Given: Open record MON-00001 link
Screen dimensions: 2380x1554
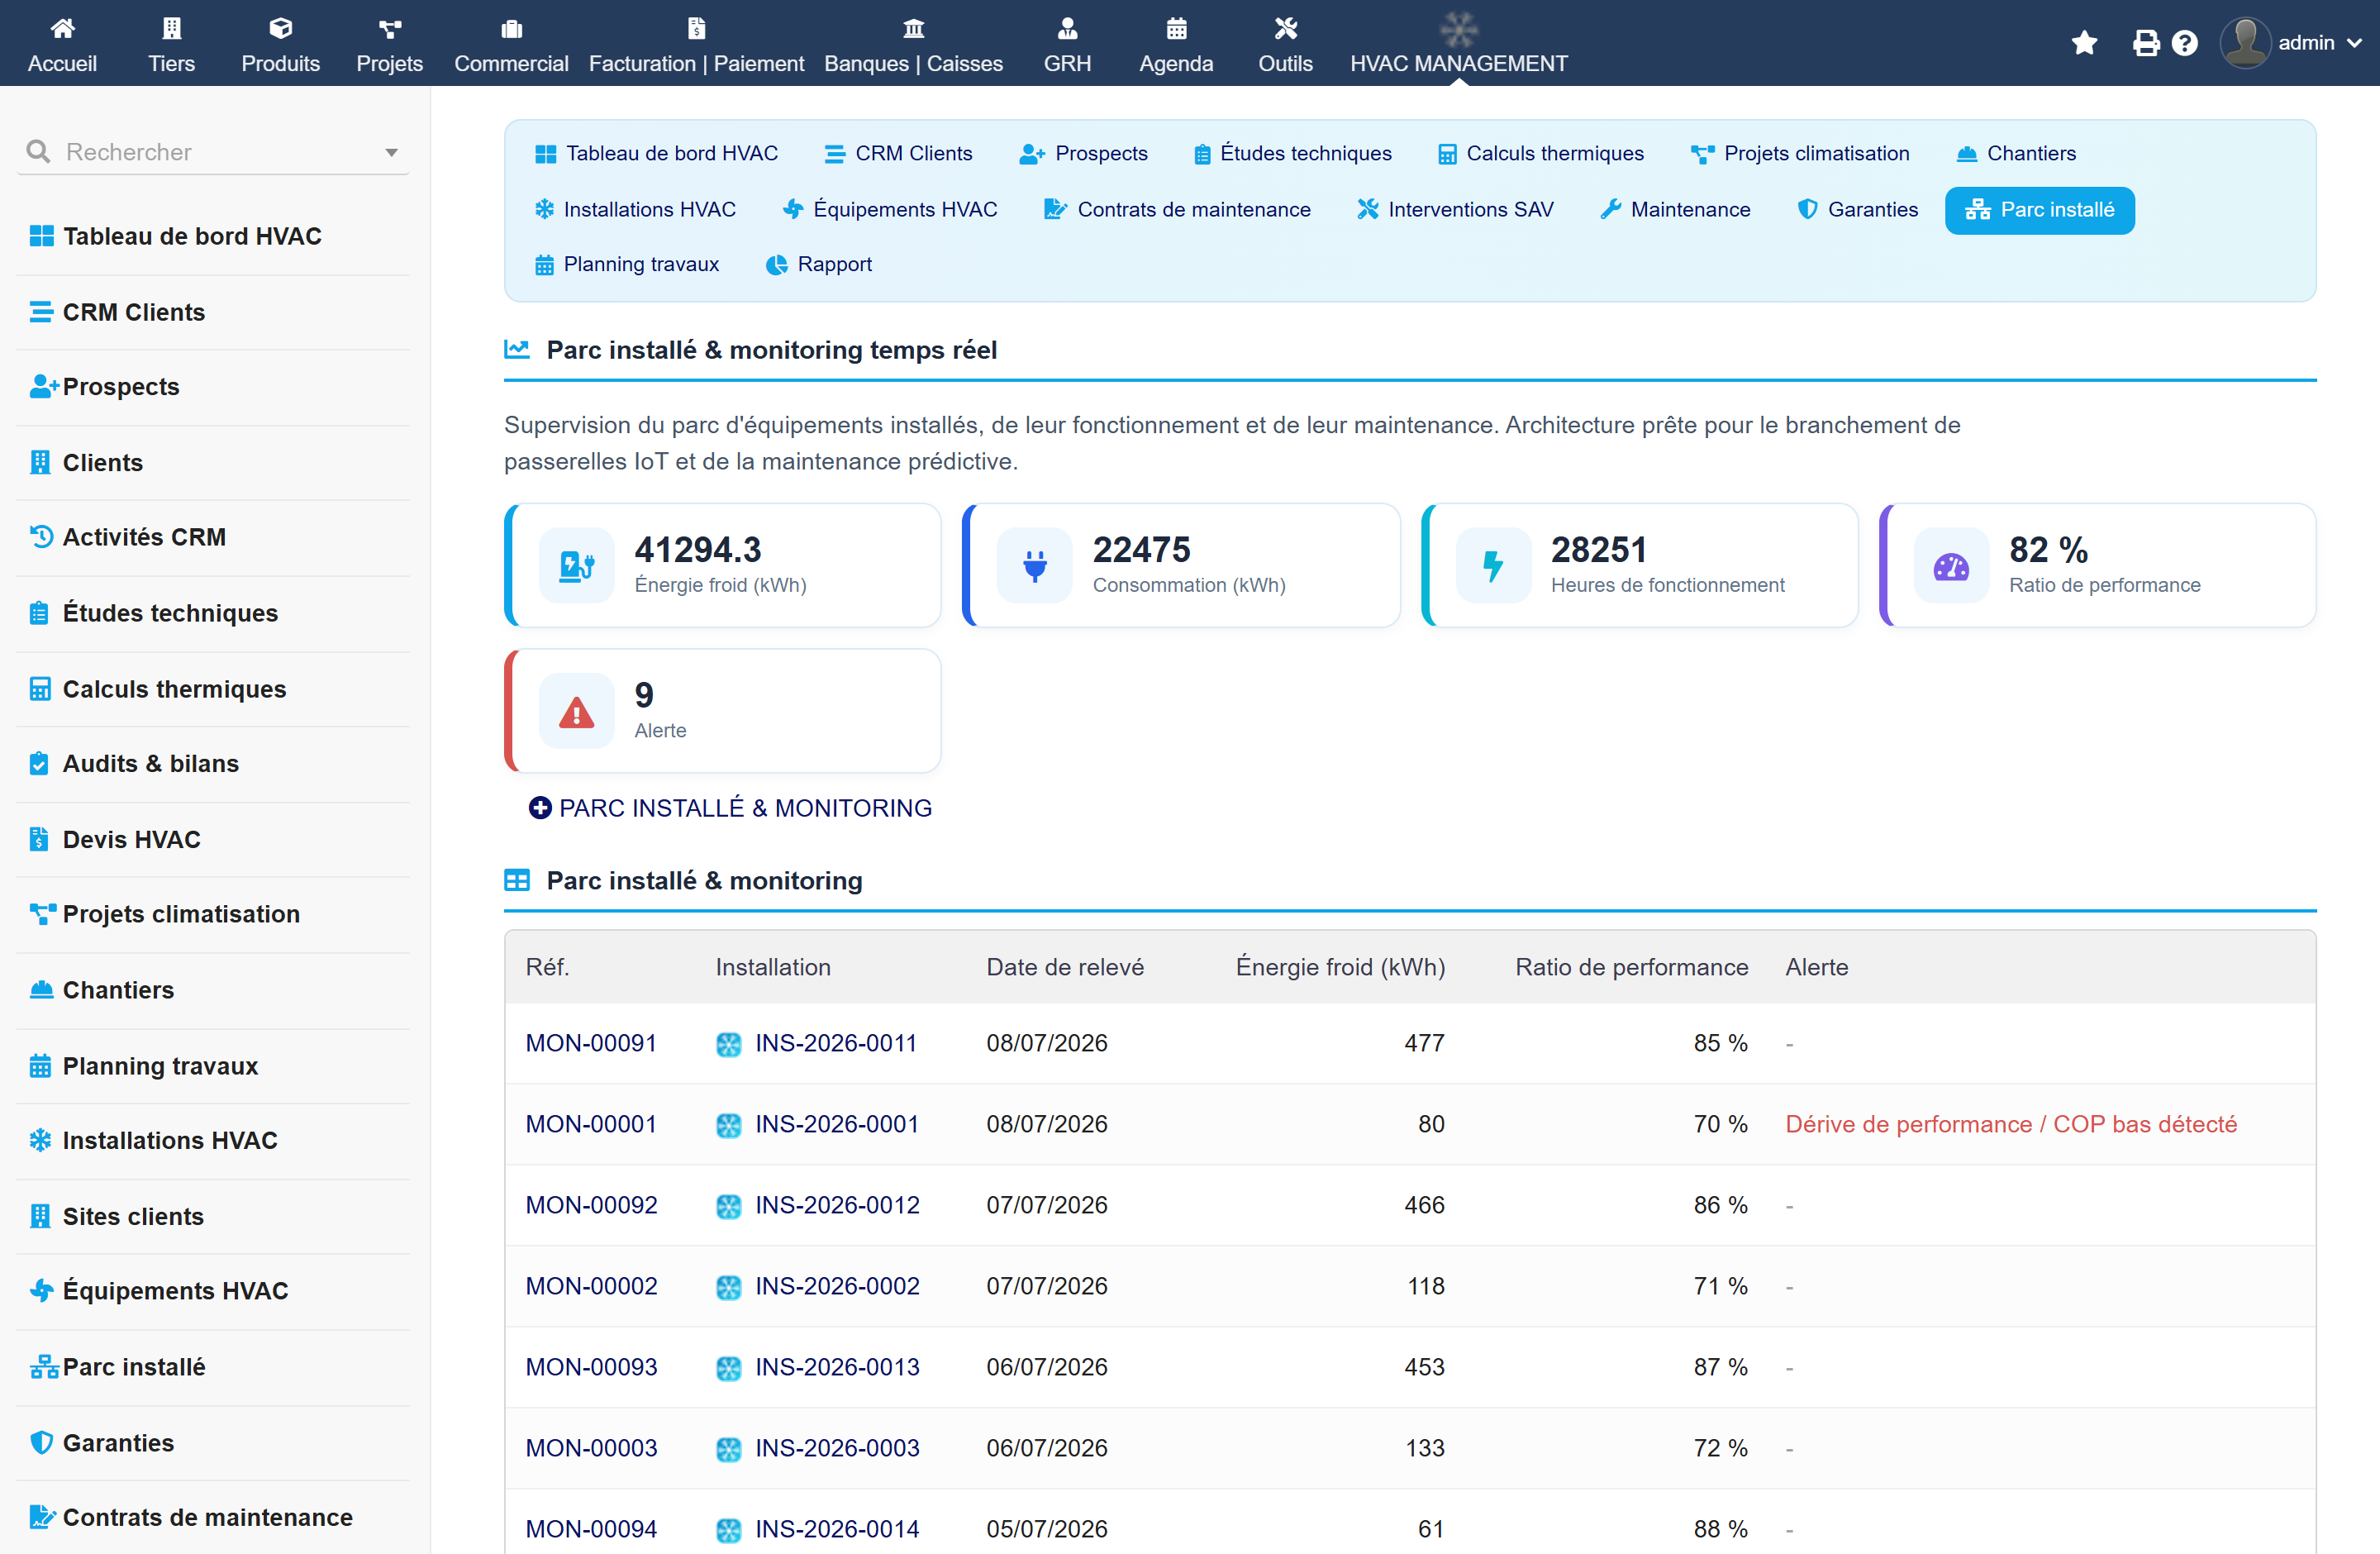Looking at the screenshot, I should (591, 1124).
